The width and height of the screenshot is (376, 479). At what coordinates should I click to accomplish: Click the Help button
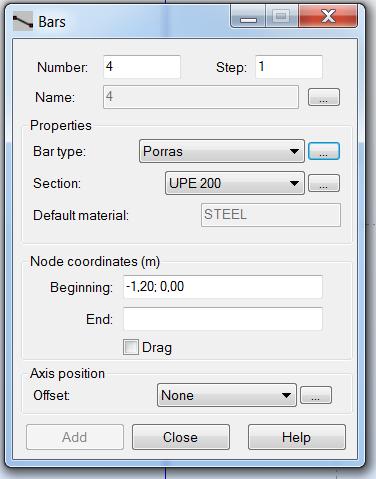pos(297,437)
